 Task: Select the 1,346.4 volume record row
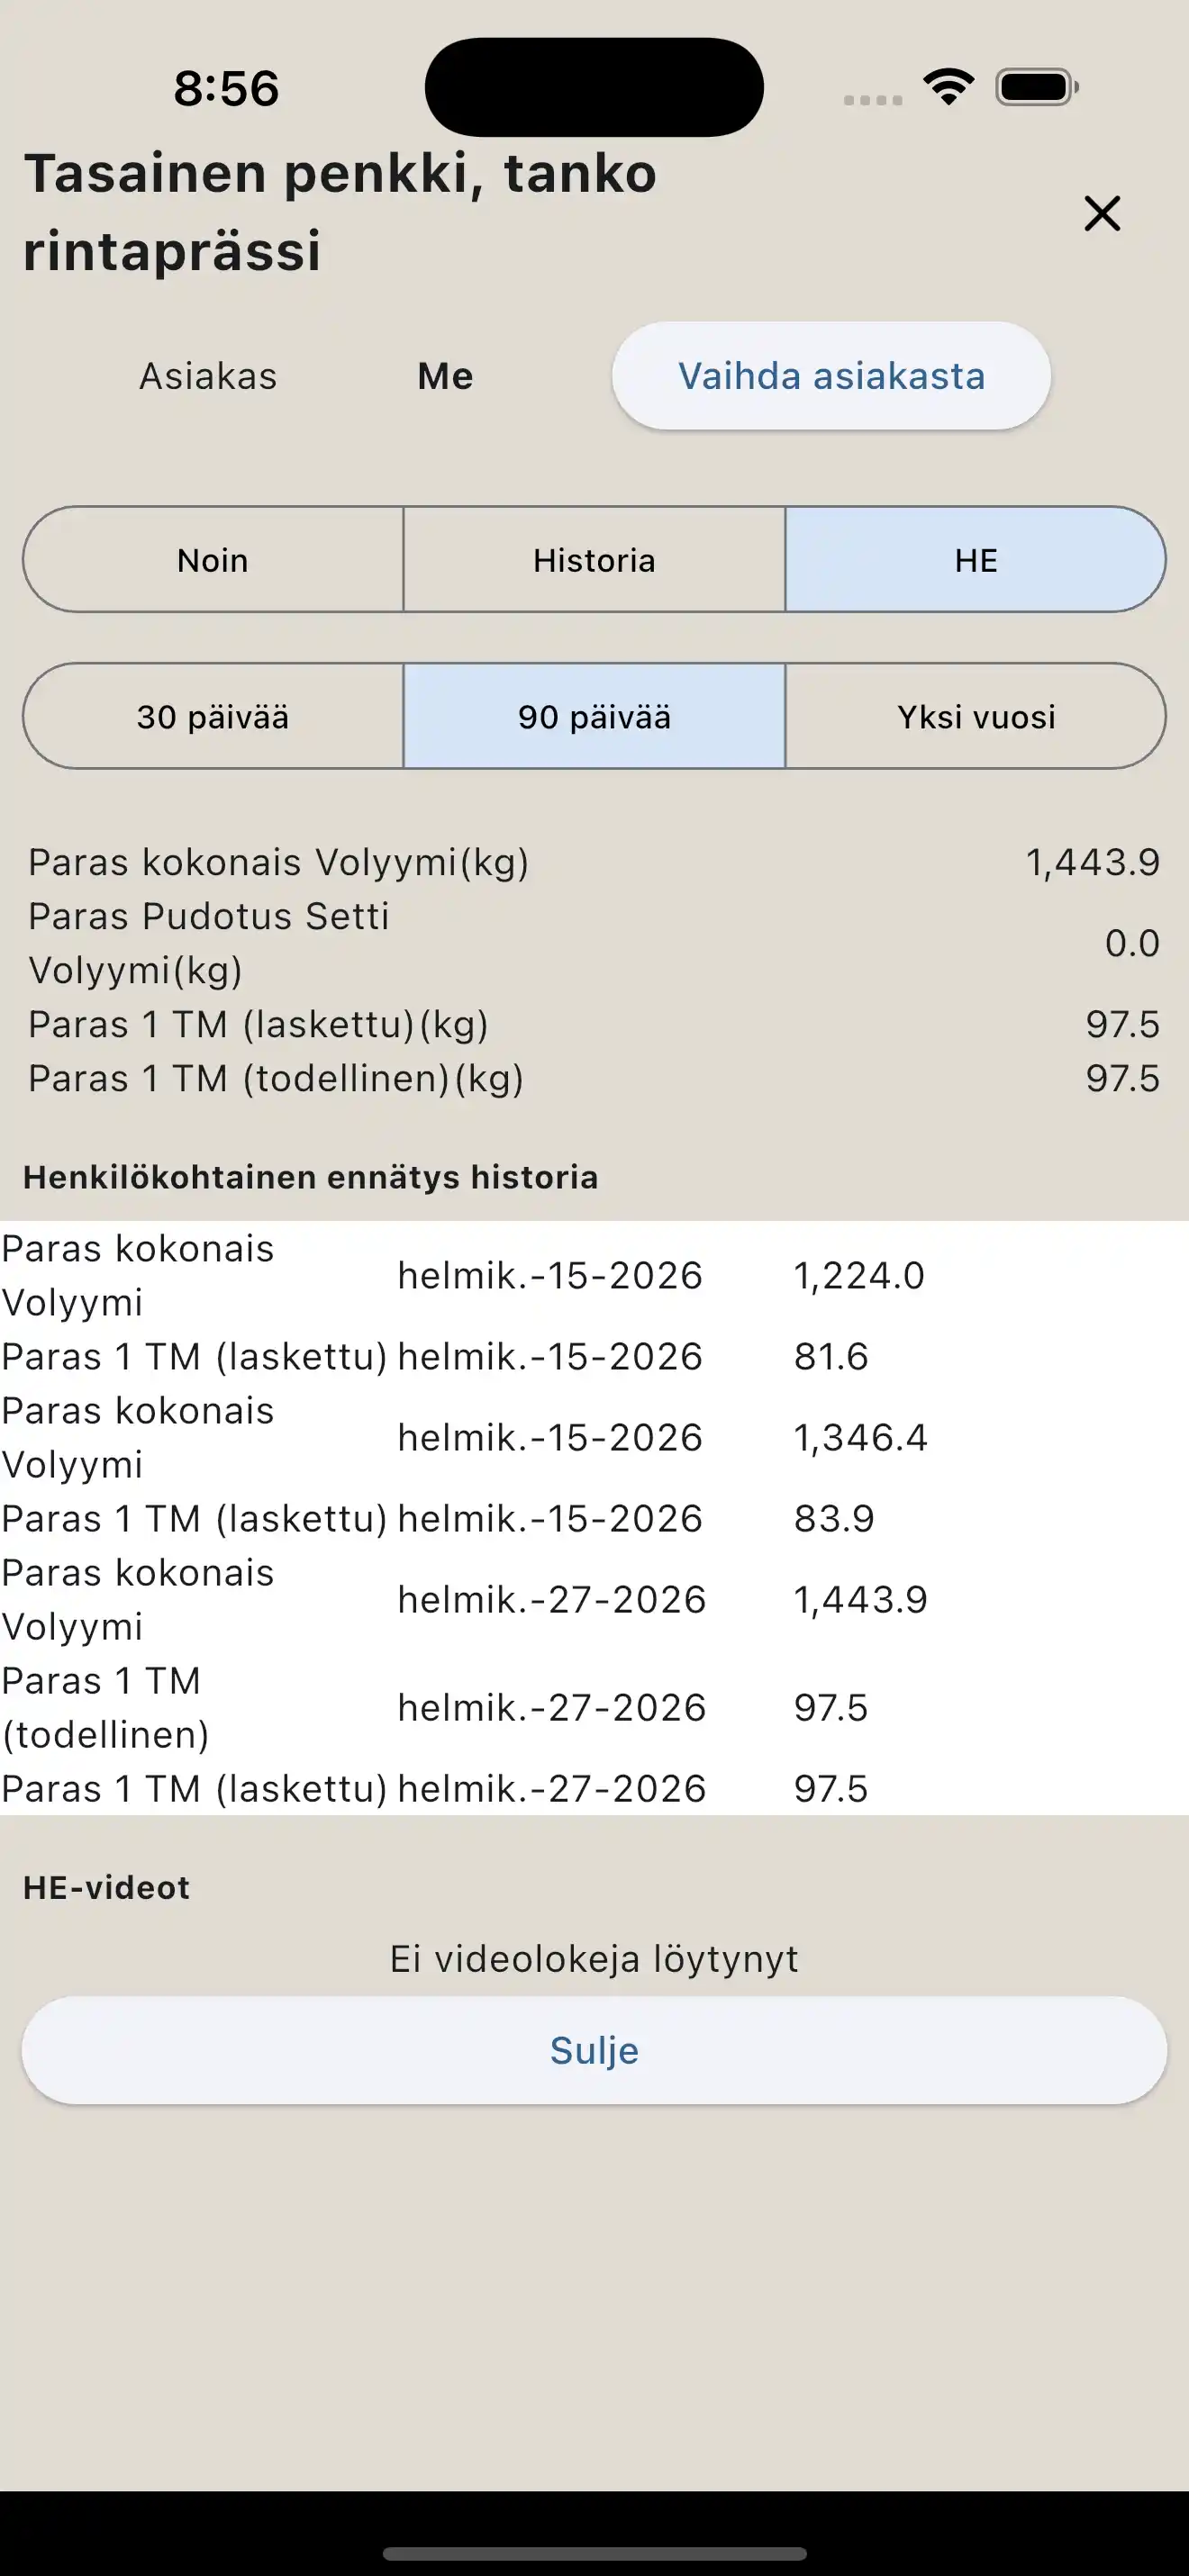594,1437
